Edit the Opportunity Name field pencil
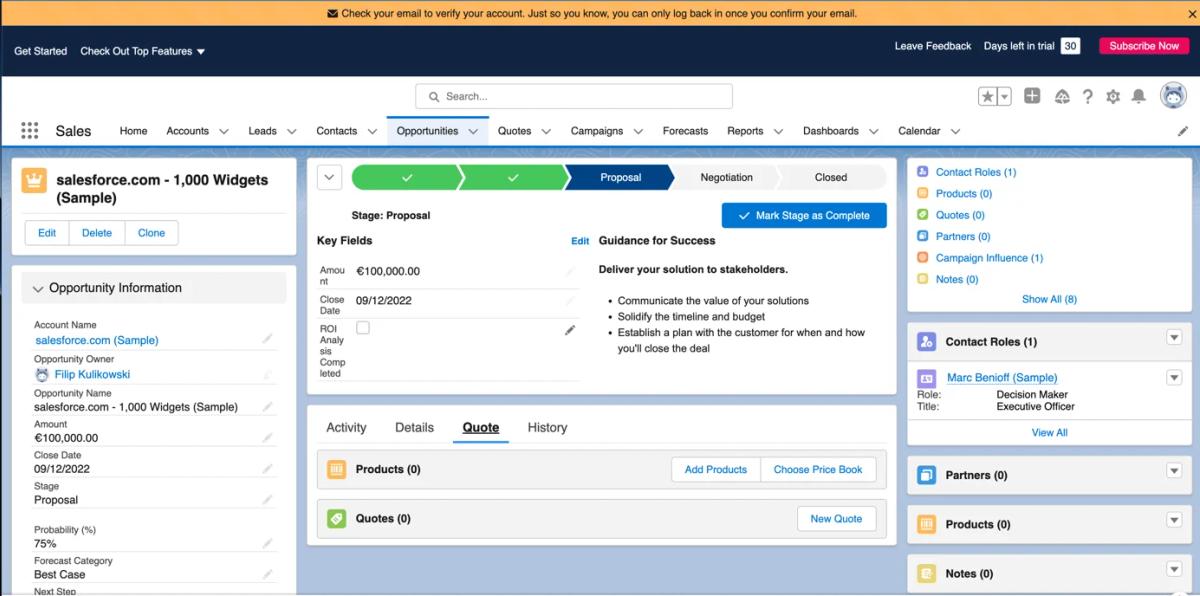Viewport: 1200px width, 596px height. (x=267, y=407)
